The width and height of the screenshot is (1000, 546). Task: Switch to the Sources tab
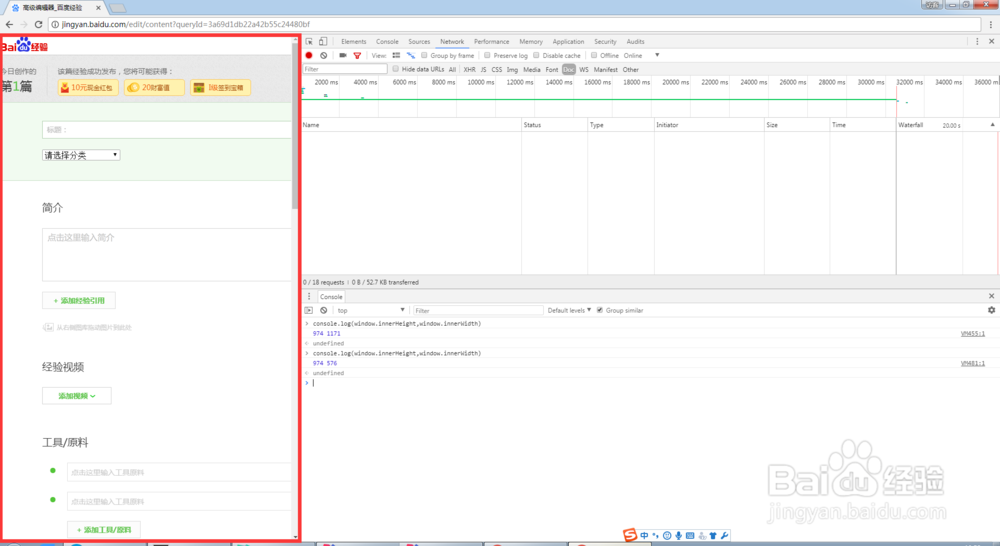point(419,41)
